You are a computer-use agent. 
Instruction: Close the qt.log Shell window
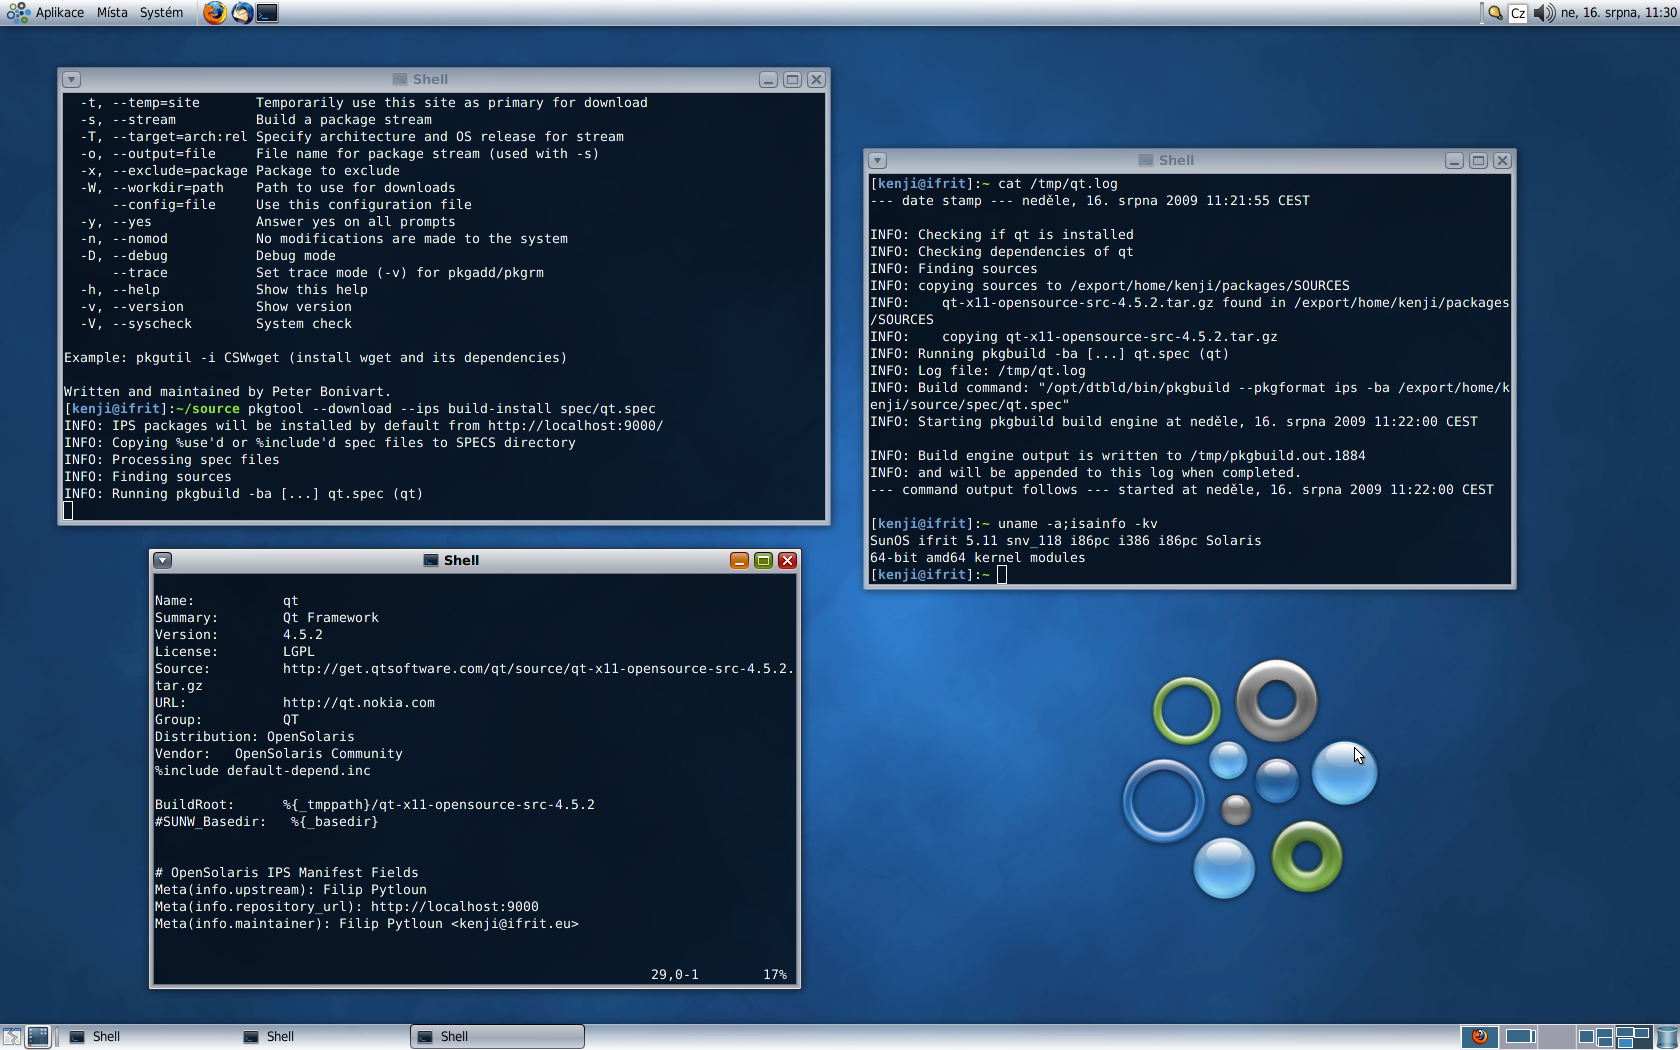(1502, 161)
